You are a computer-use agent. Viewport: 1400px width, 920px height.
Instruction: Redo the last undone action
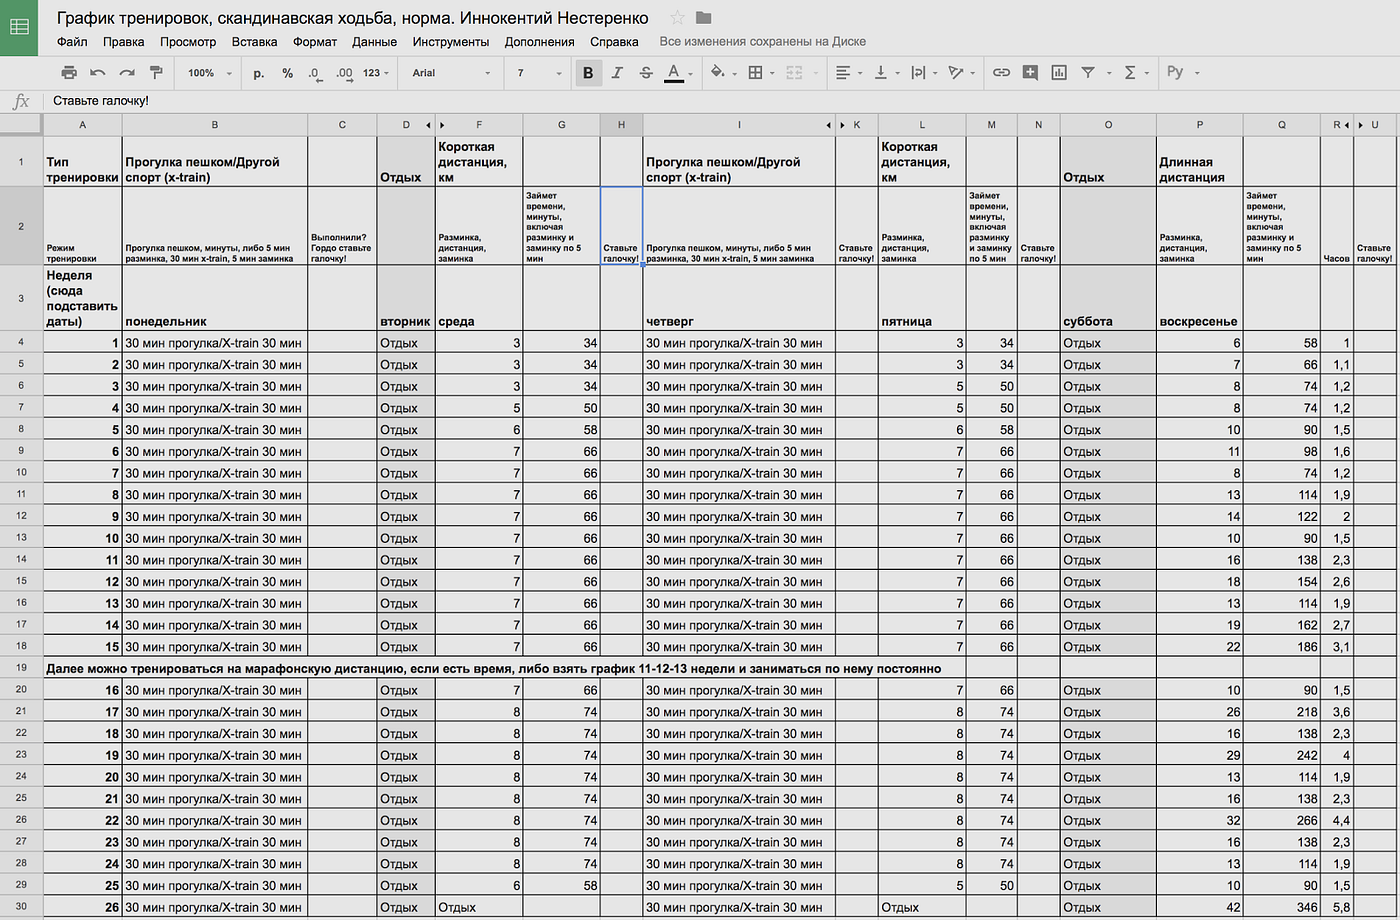point(127,73)
